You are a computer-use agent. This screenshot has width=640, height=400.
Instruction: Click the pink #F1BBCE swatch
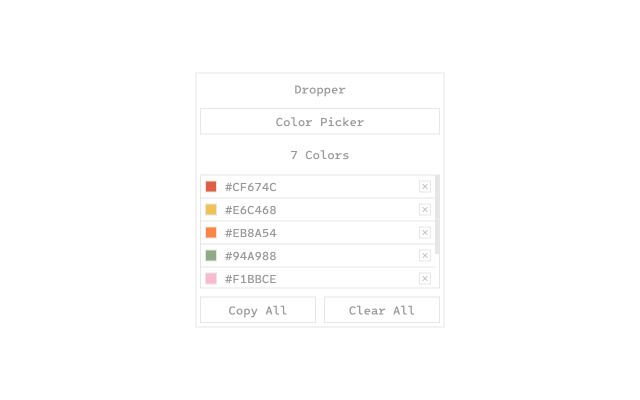[x=211, y=279]
